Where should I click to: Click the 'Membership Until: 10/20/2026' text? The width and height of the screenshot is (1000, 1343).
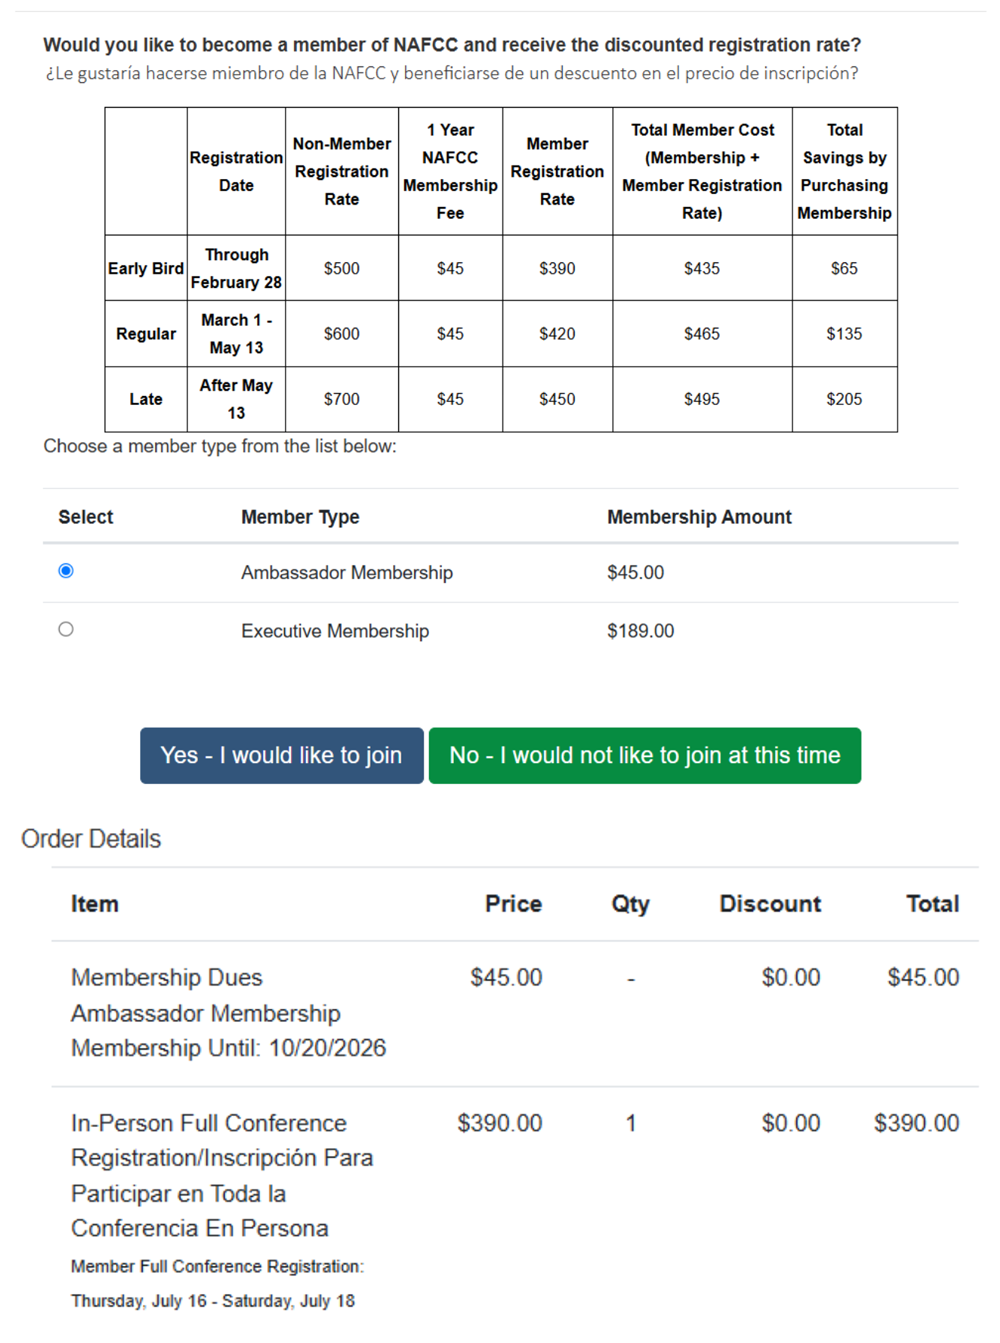click(x=228, y=1048)
